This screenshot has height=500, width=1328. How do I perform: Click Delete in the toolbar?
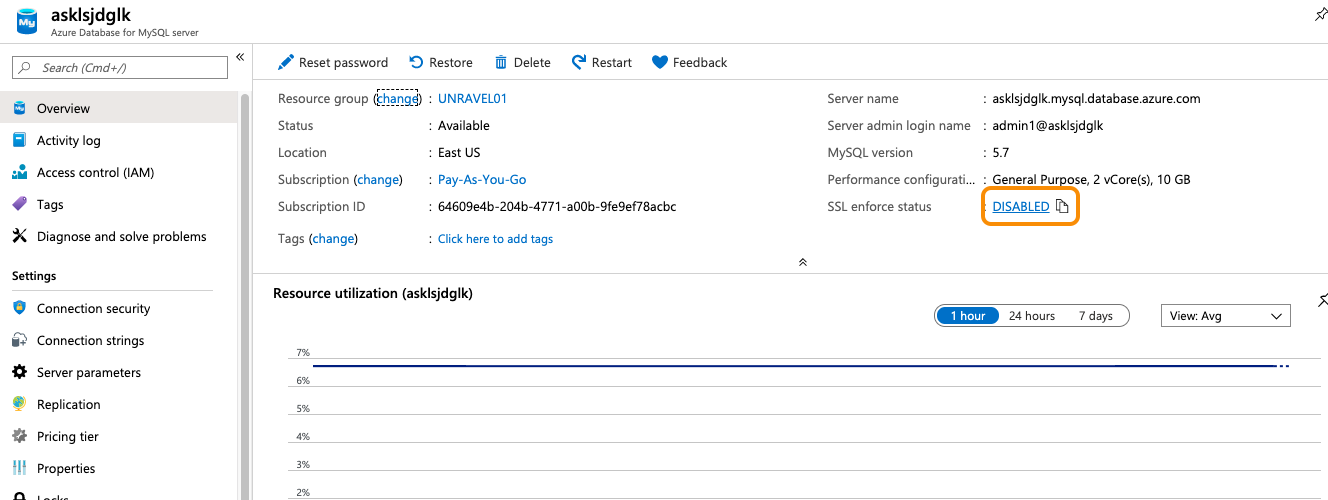click(x=522, y=62)
